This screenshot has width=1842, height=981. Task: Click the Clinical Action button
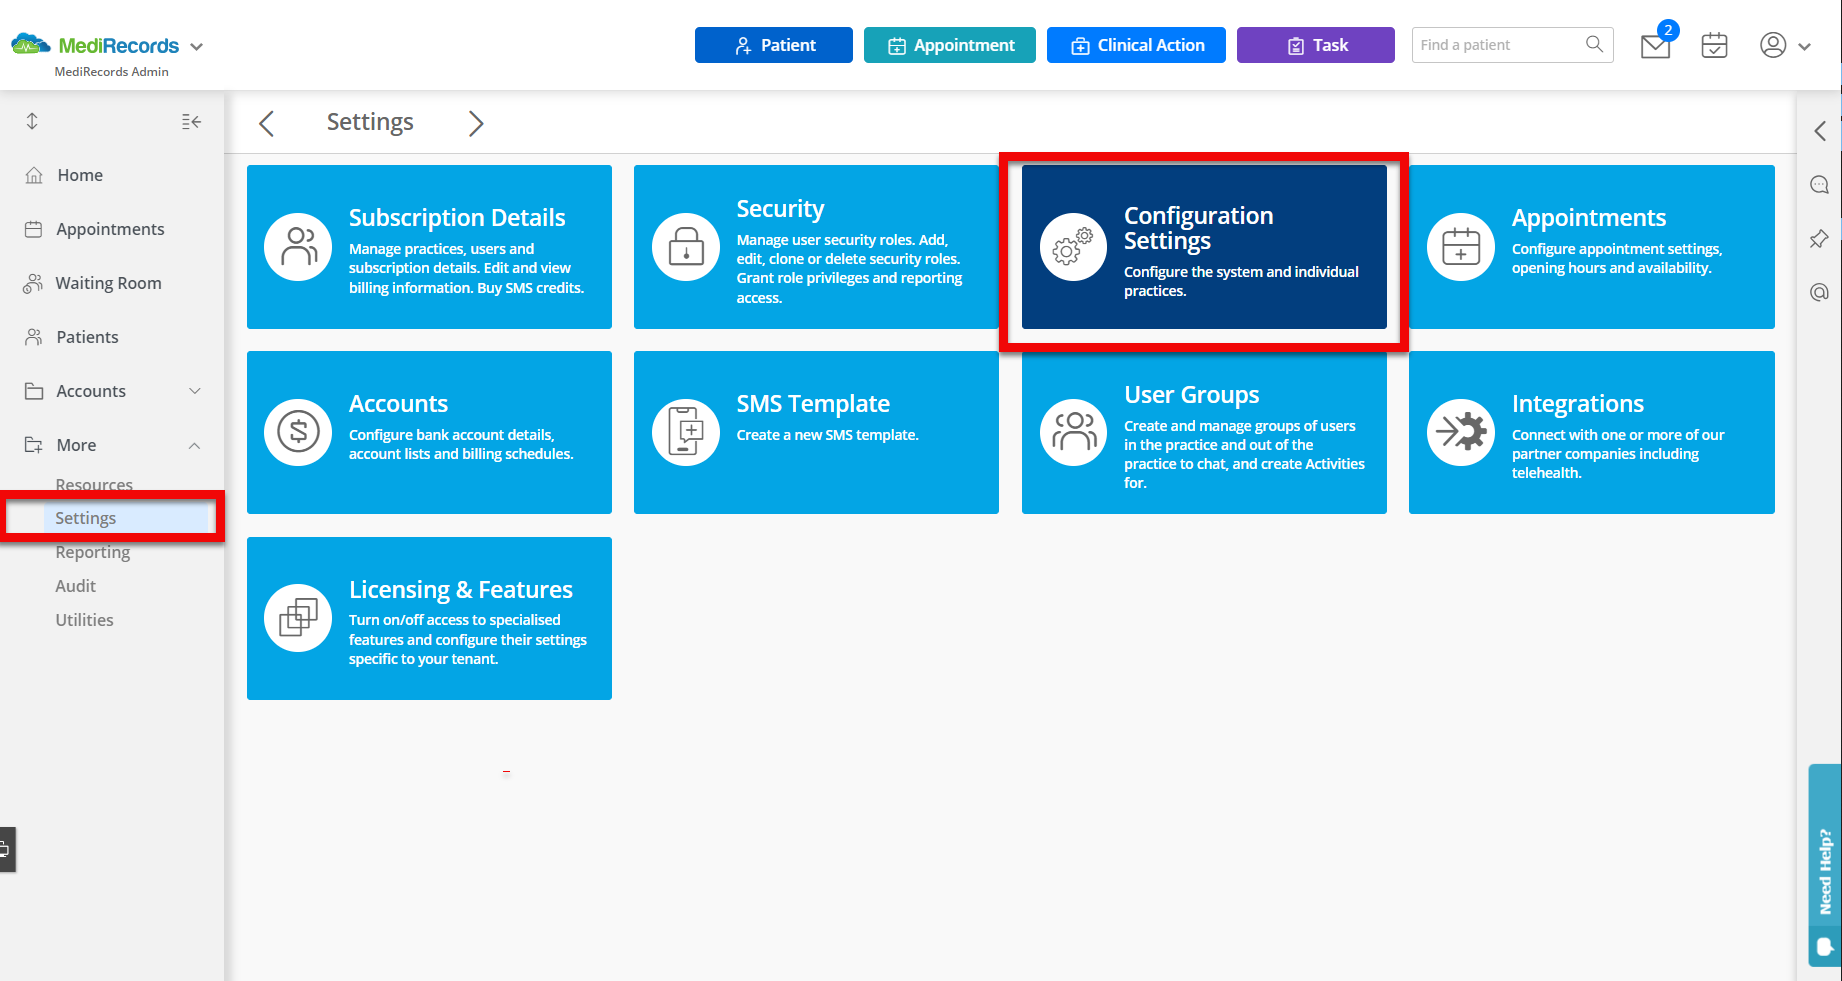(x=1136, y=45)
